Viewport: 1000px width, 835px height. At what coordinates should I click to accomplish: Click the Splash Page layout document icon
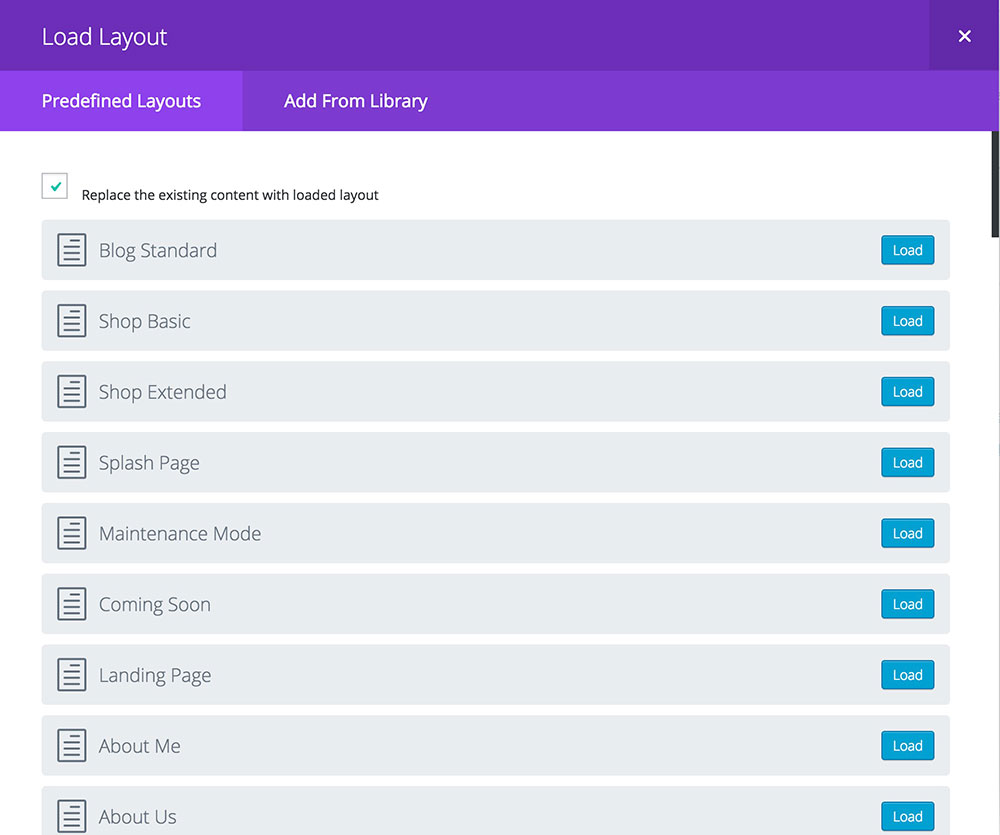[71, 463]
